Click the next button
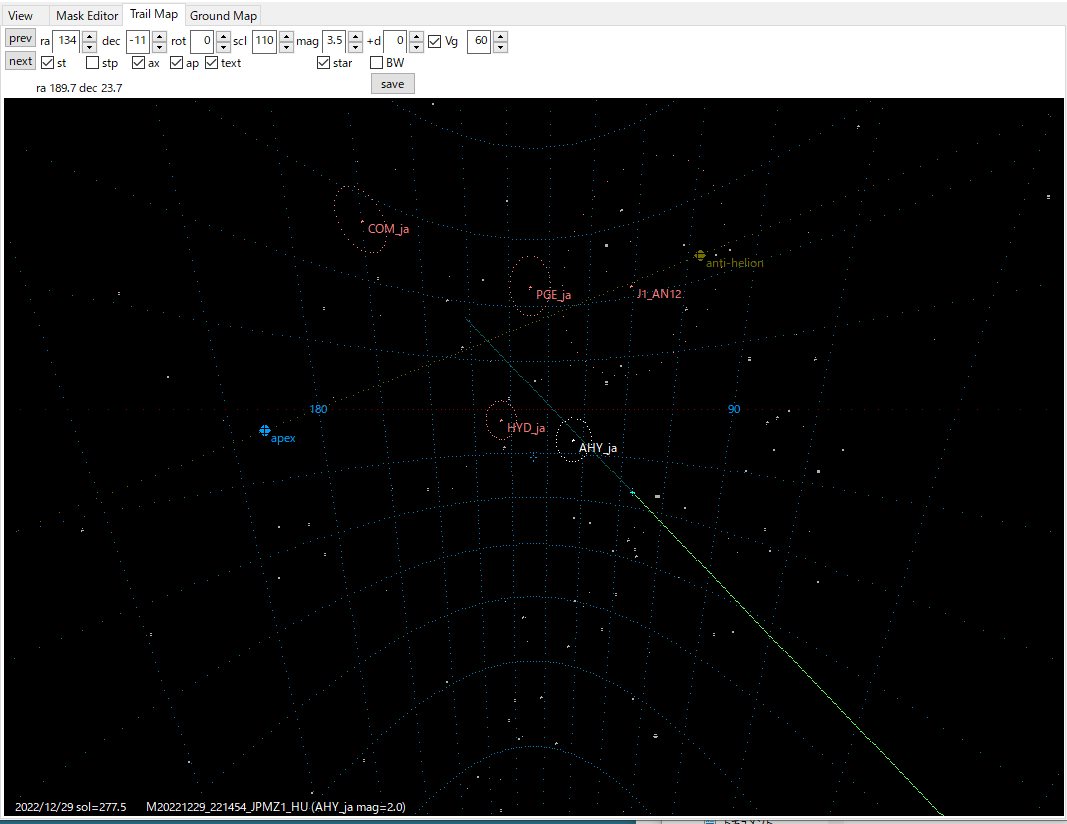 20,61
